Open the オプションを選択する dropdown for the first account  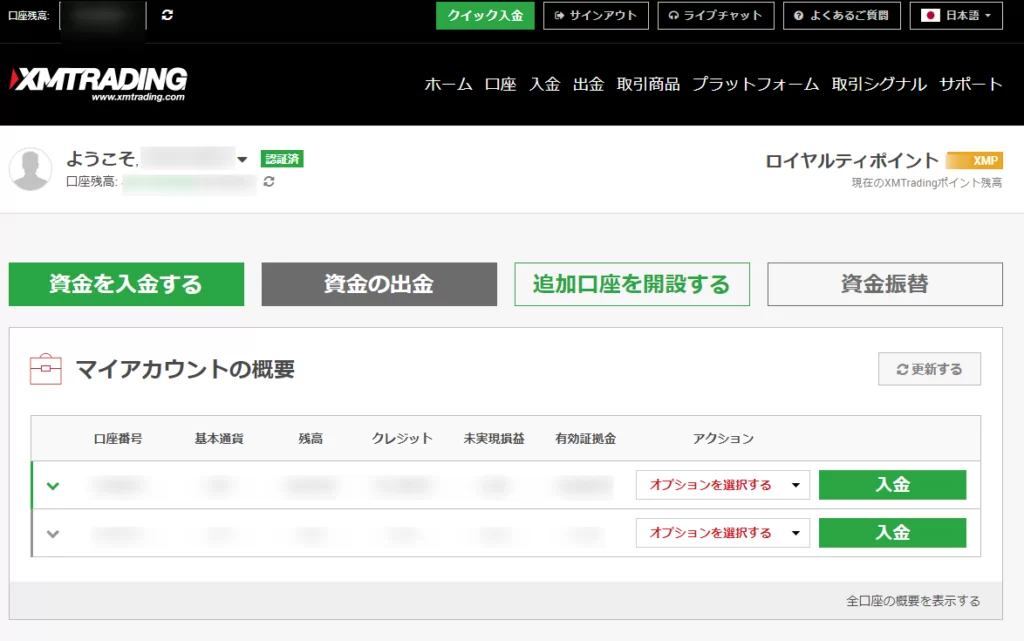pos(722,485)
